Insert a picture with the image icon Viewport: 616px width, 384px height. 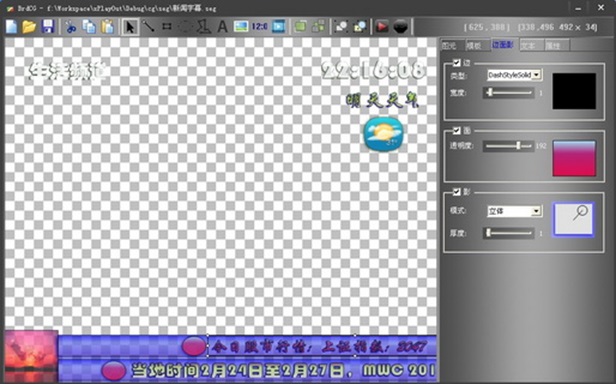coord(241,26)
